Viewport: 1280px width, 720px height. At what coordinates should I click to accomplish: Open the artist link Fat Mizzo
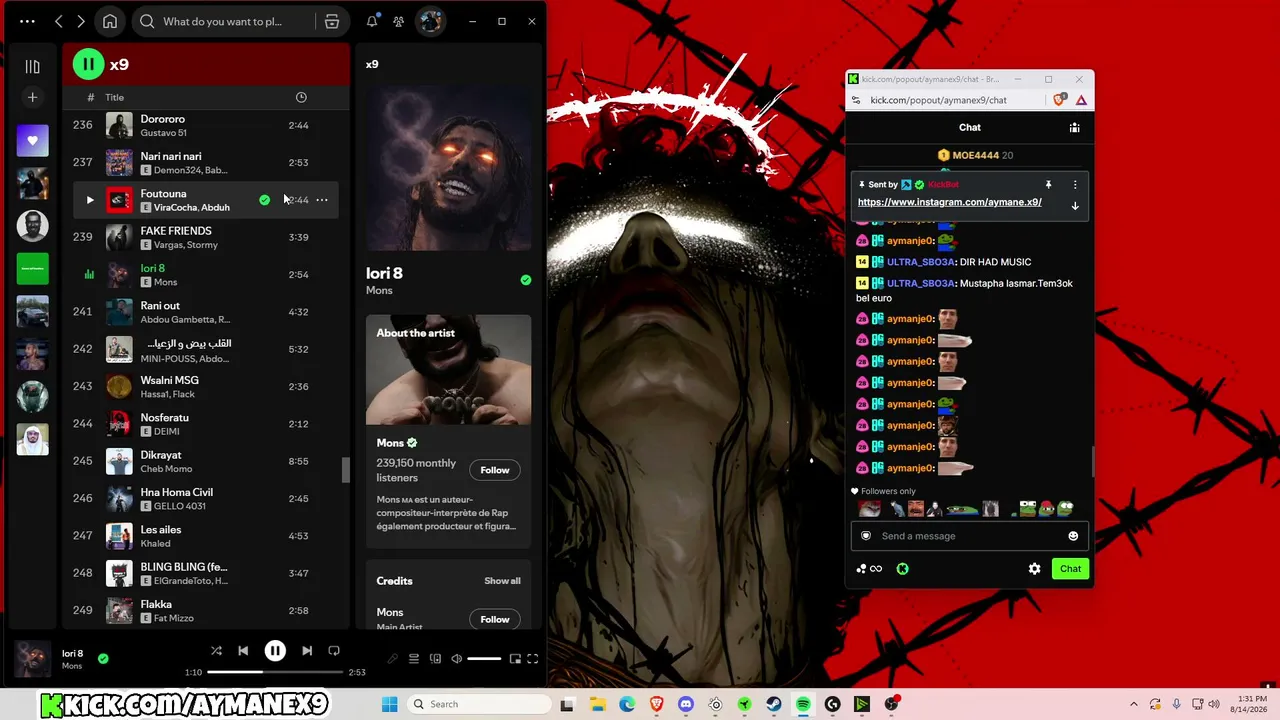click(x=175, y=618)
